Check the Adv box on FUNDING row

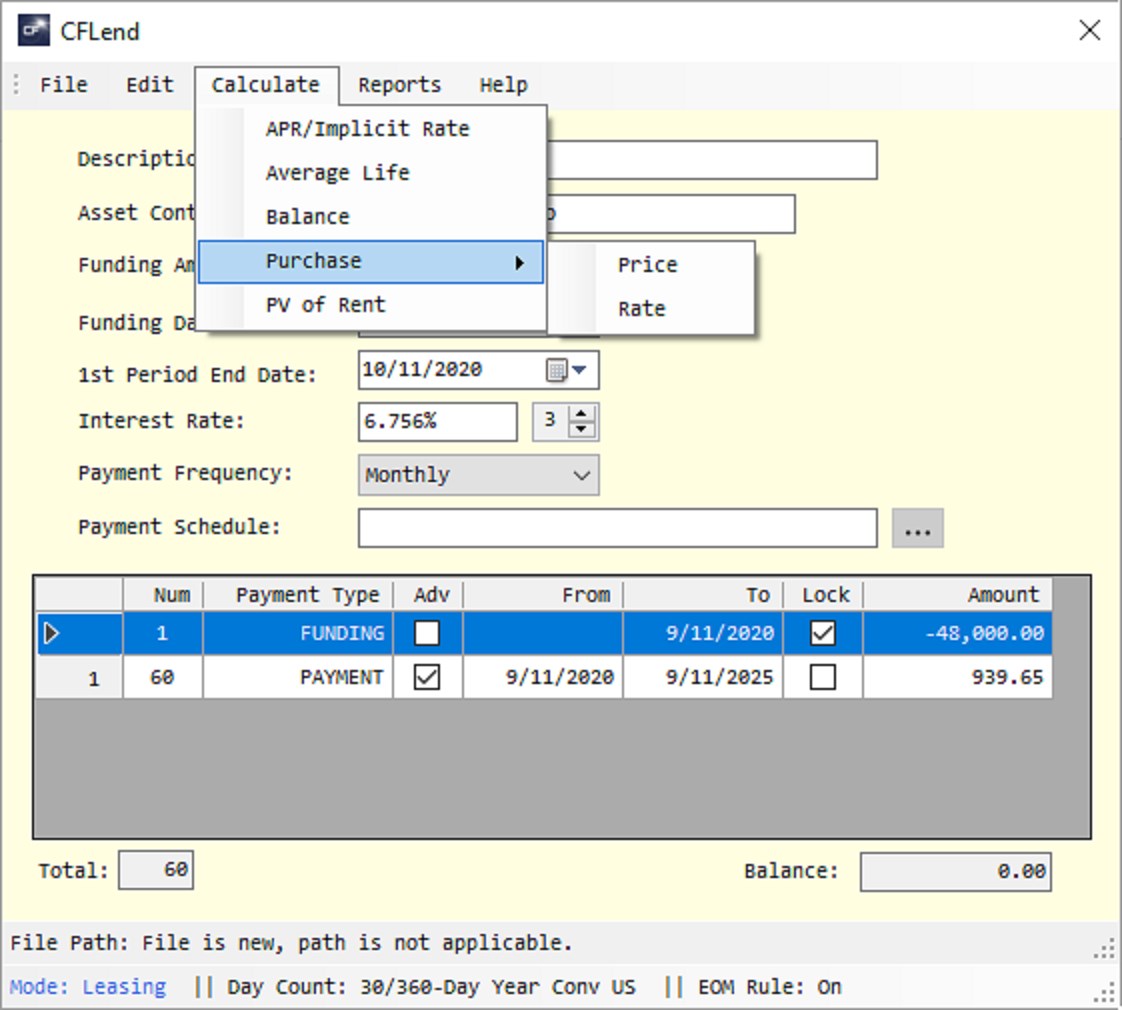(x=427, y=633)
